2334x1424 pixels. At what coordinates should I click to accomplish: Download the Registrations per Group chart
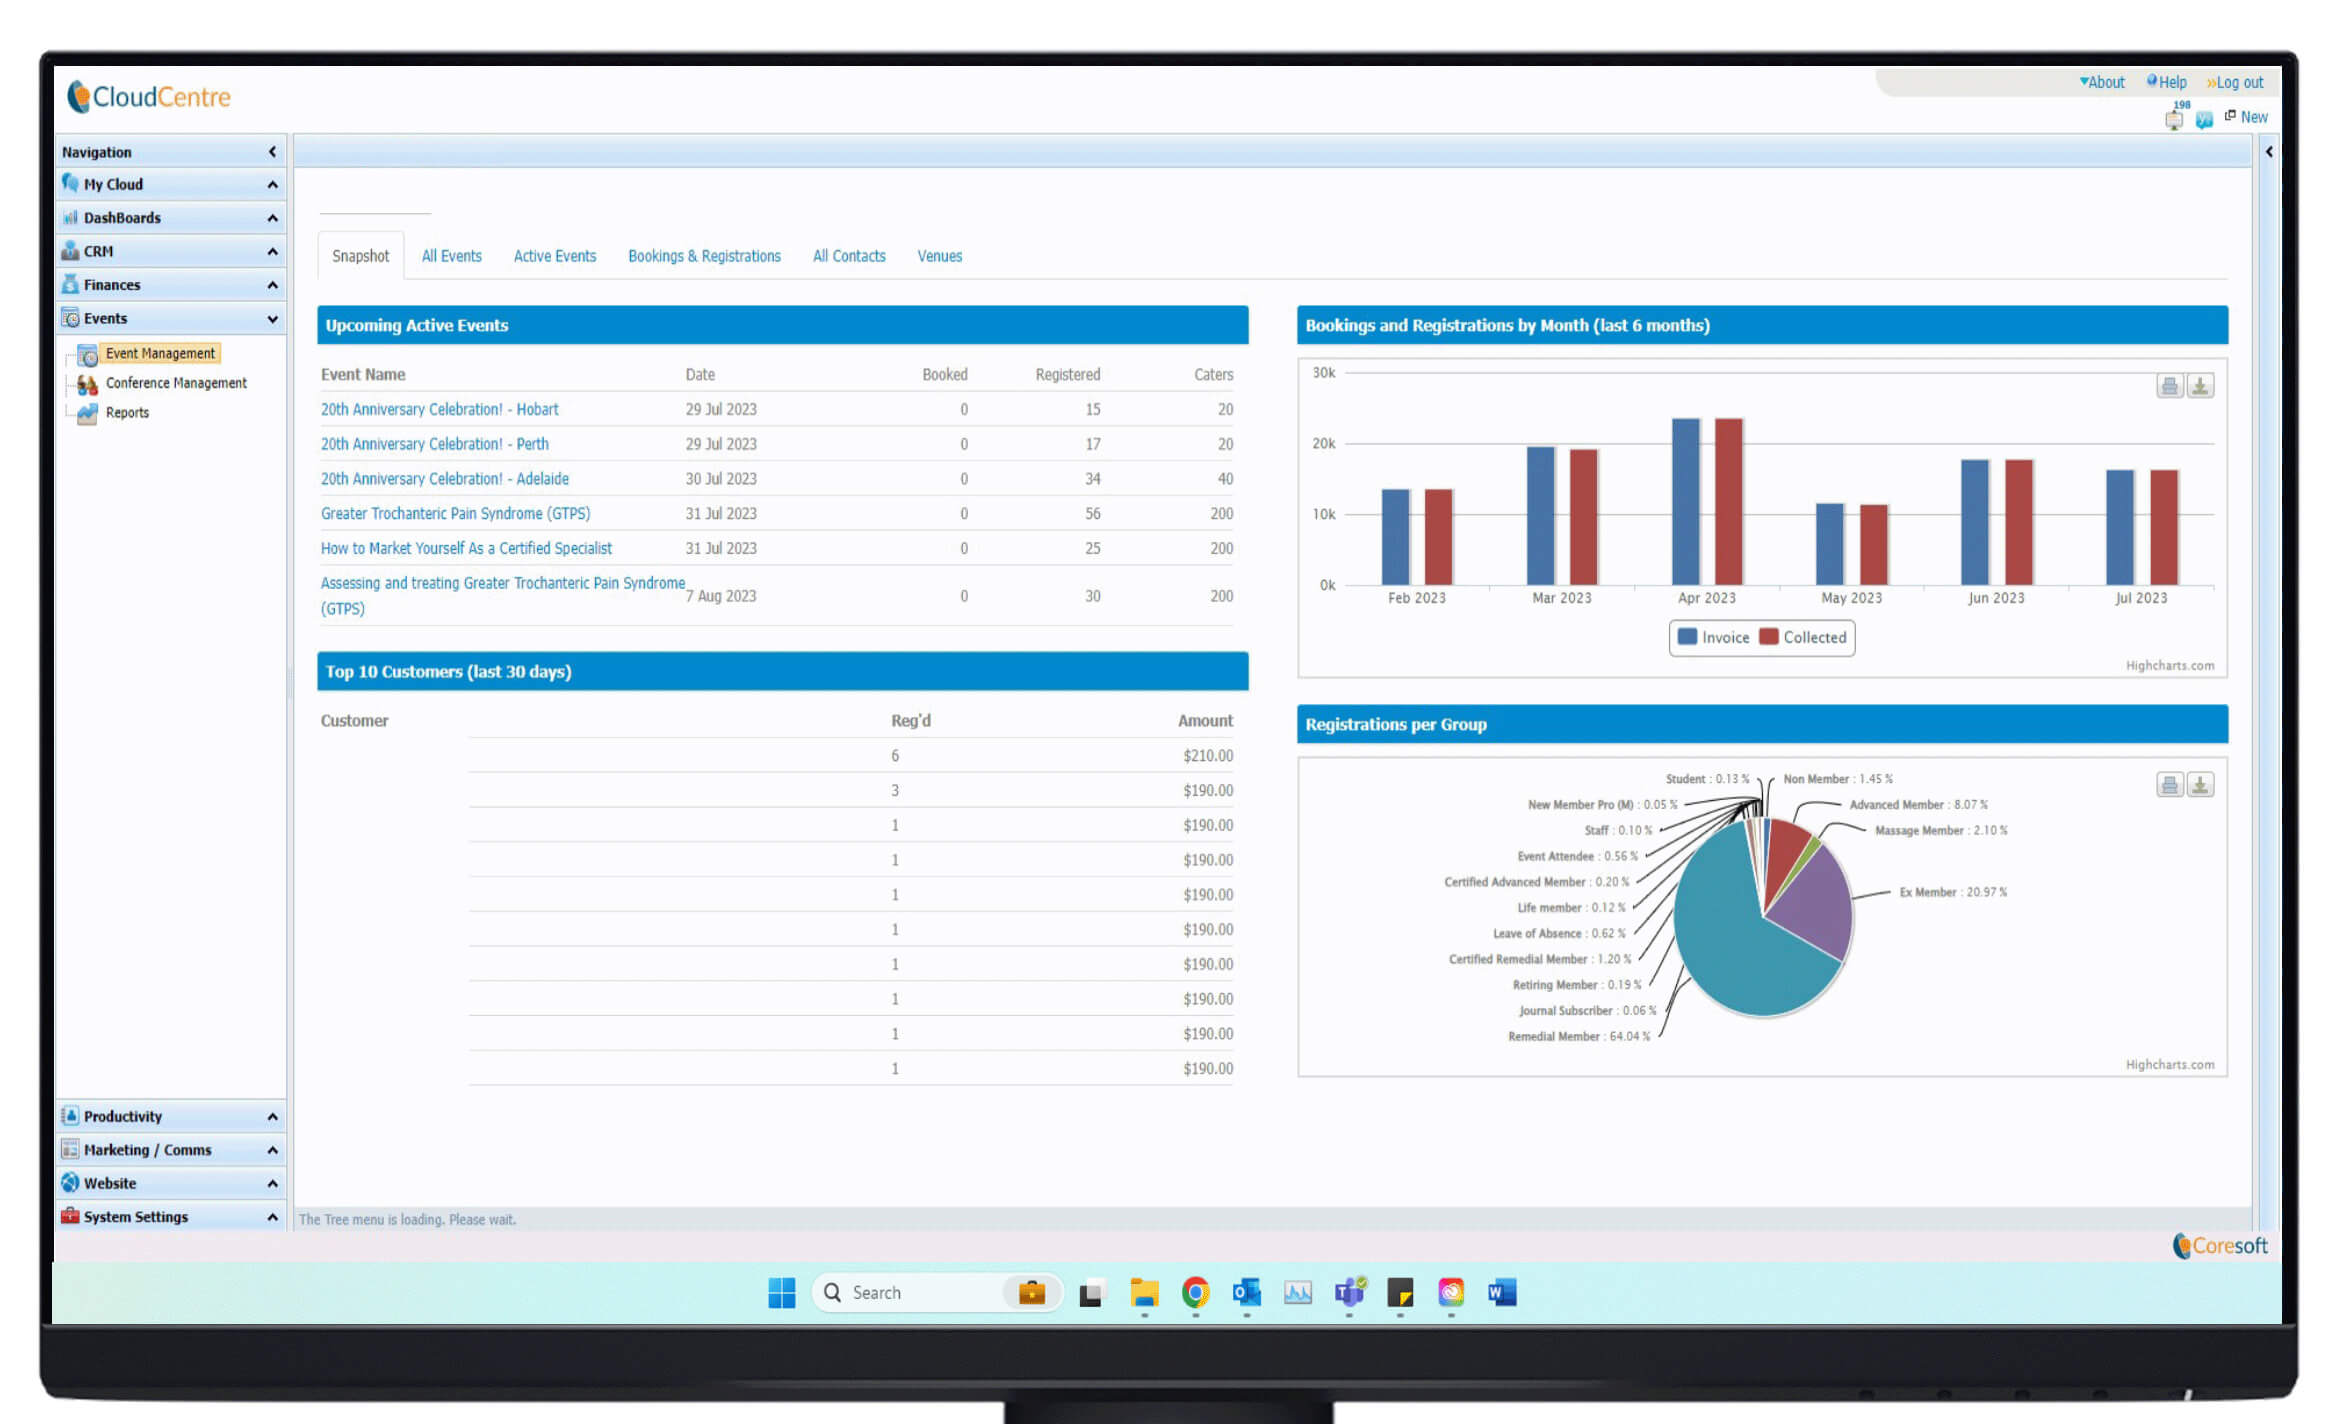2199,785
